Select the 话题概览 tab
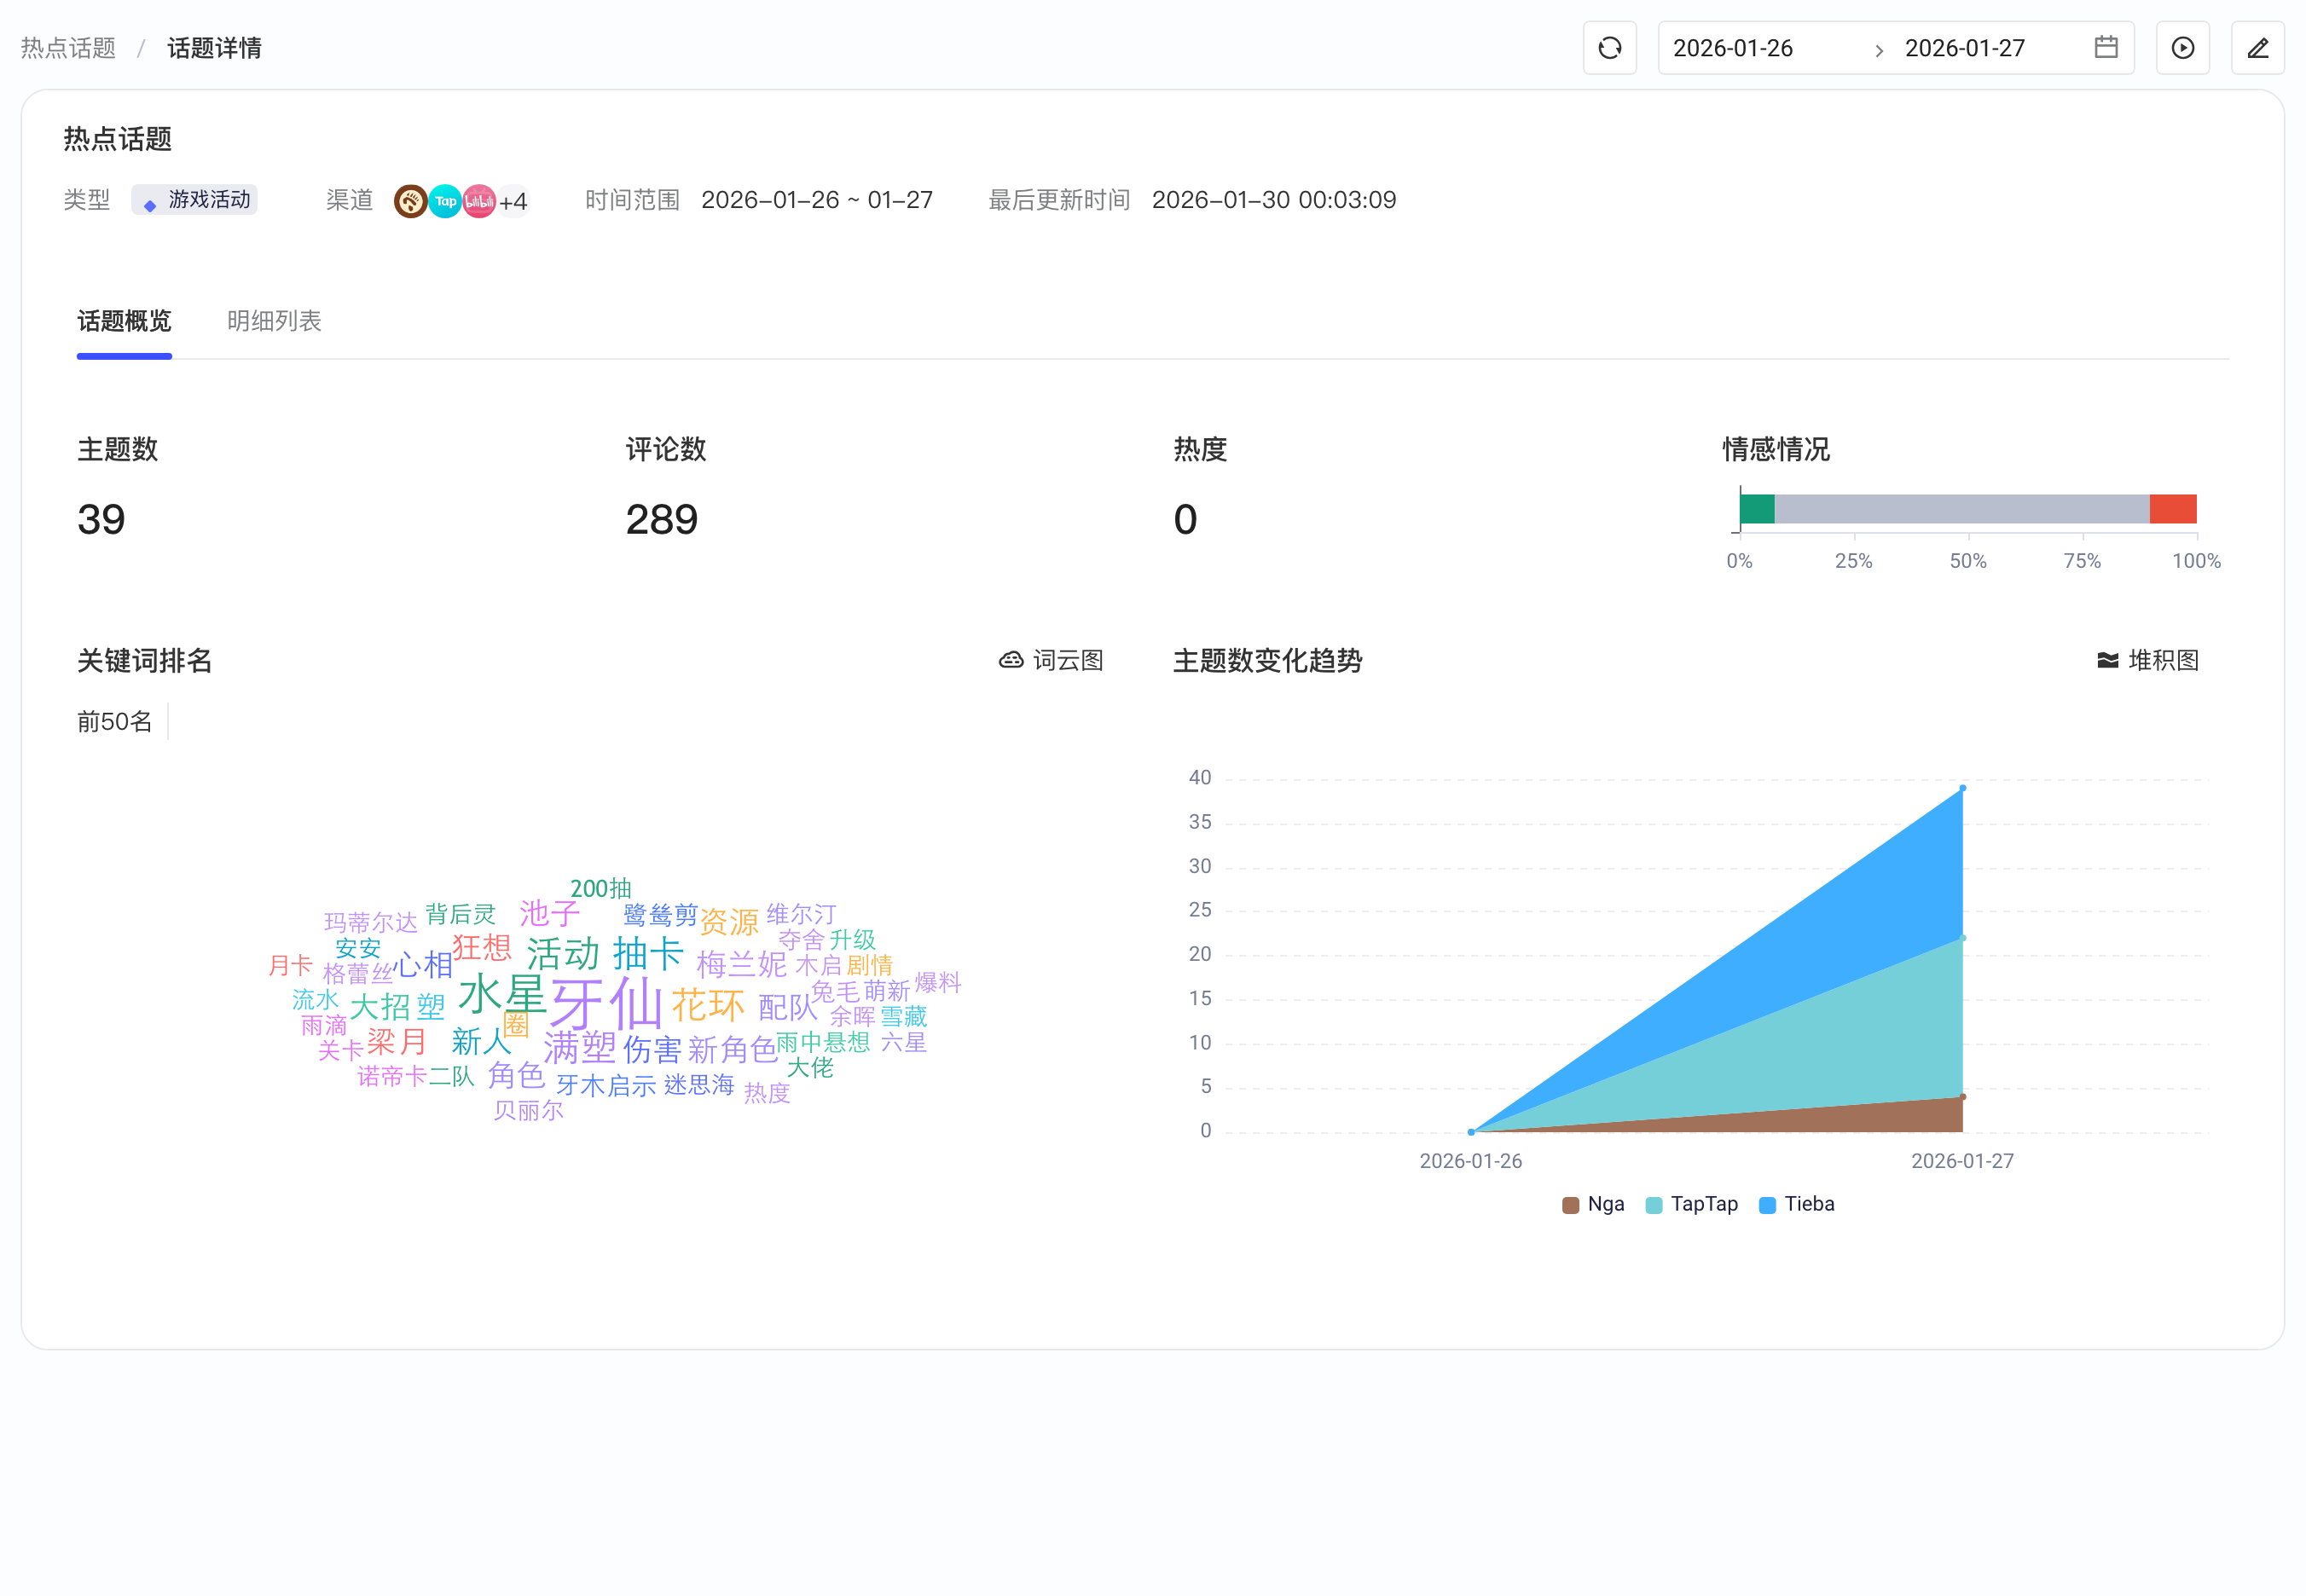This screenshot has width=2306, height=1596. (x=124, y=321)
